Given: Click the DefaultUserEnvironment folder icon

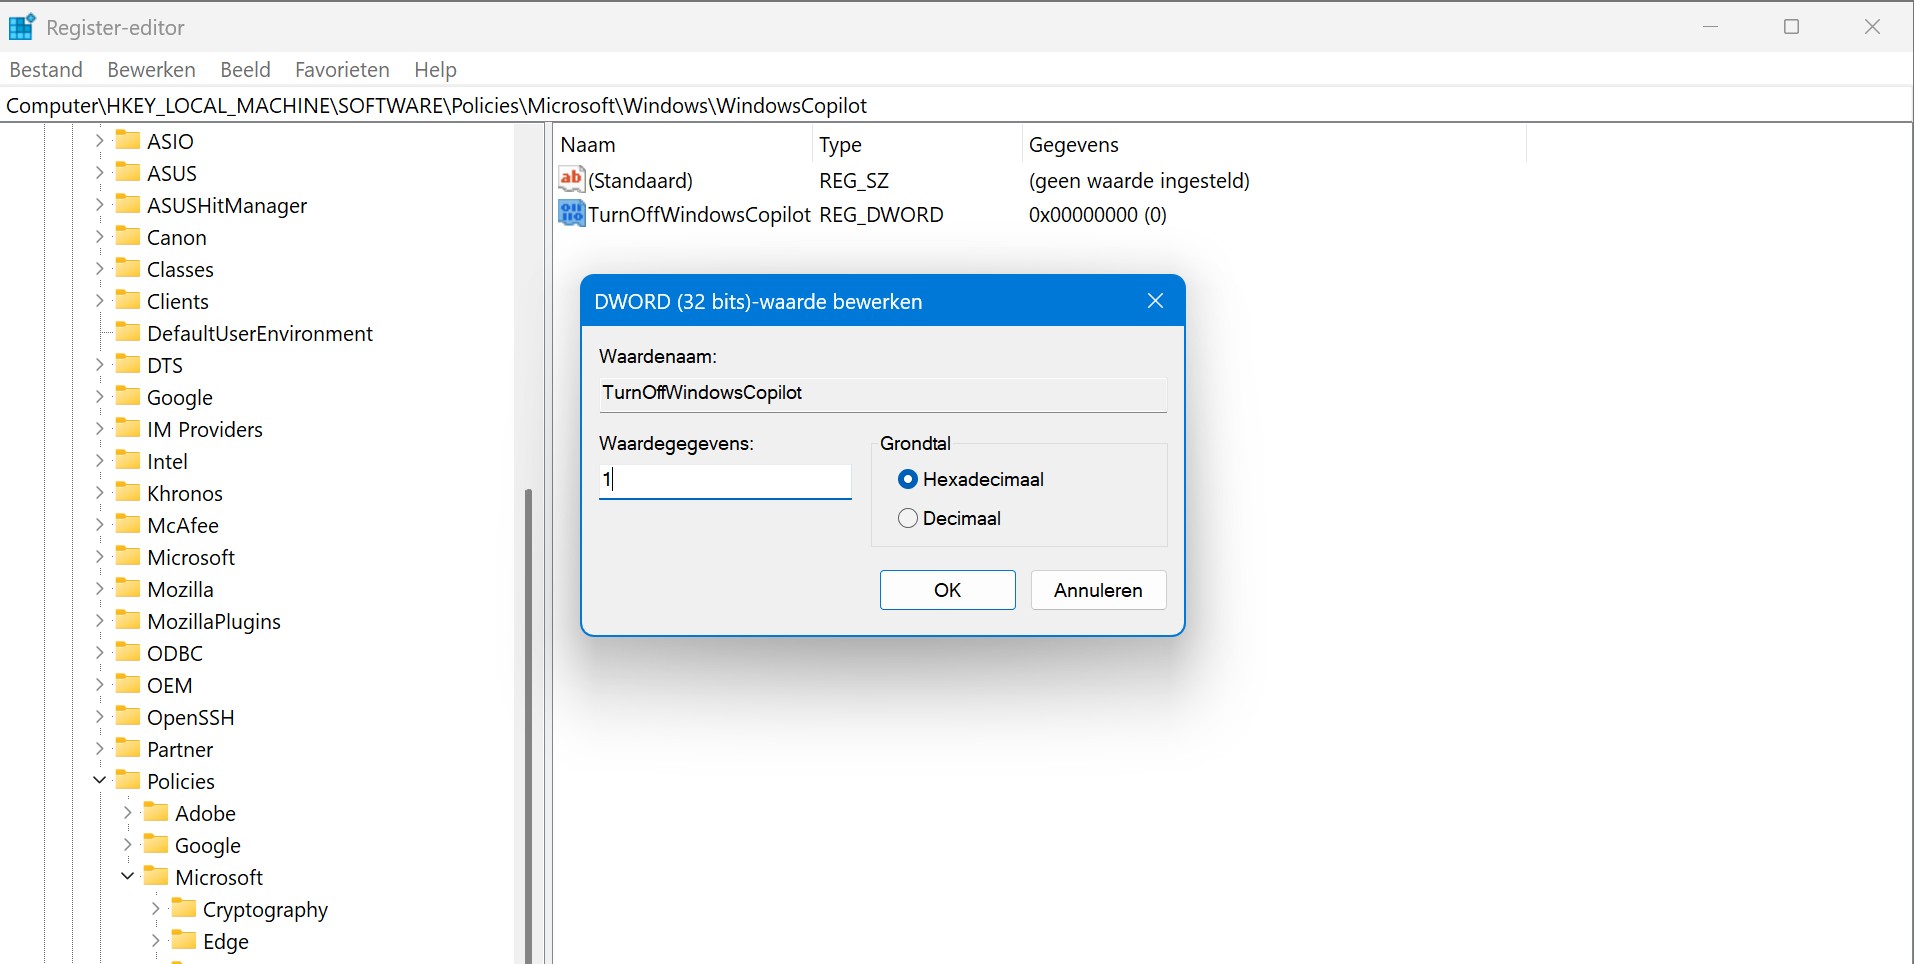Looking at the screenshot, I should 128,332.
